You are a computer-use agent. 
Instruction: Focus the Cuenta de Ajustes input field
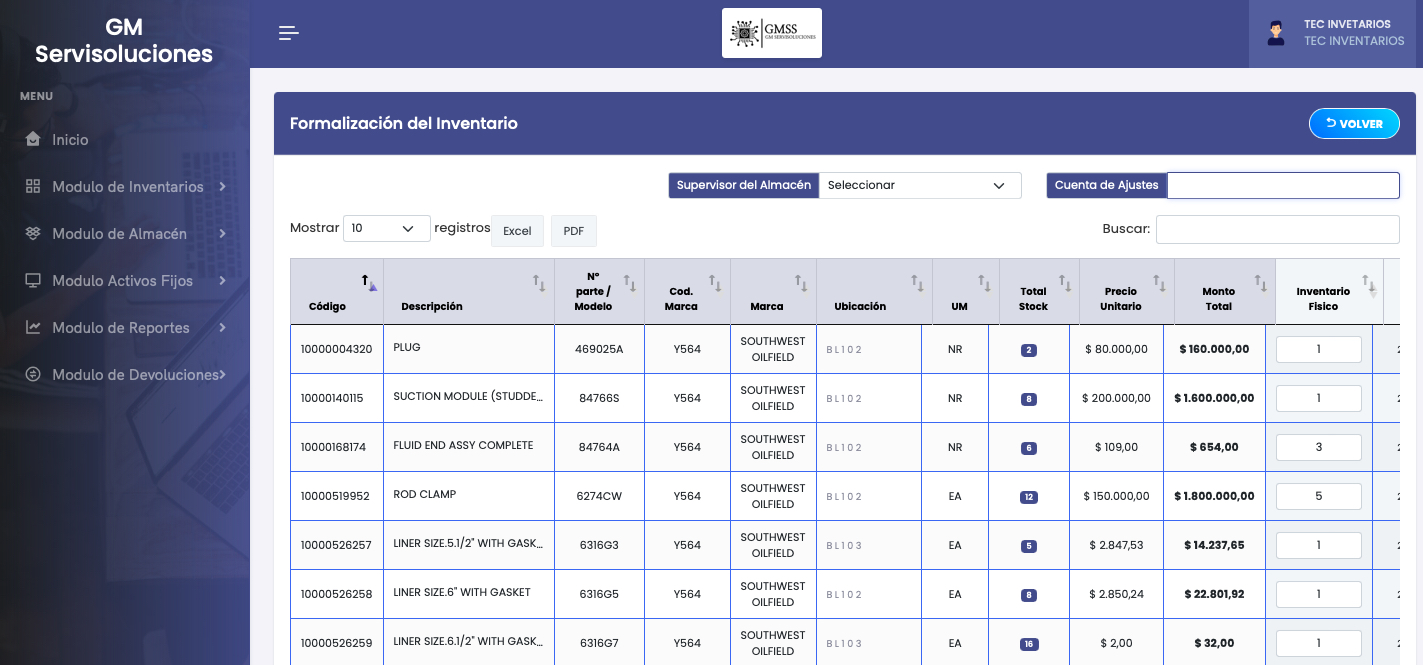click(1282, 185)
